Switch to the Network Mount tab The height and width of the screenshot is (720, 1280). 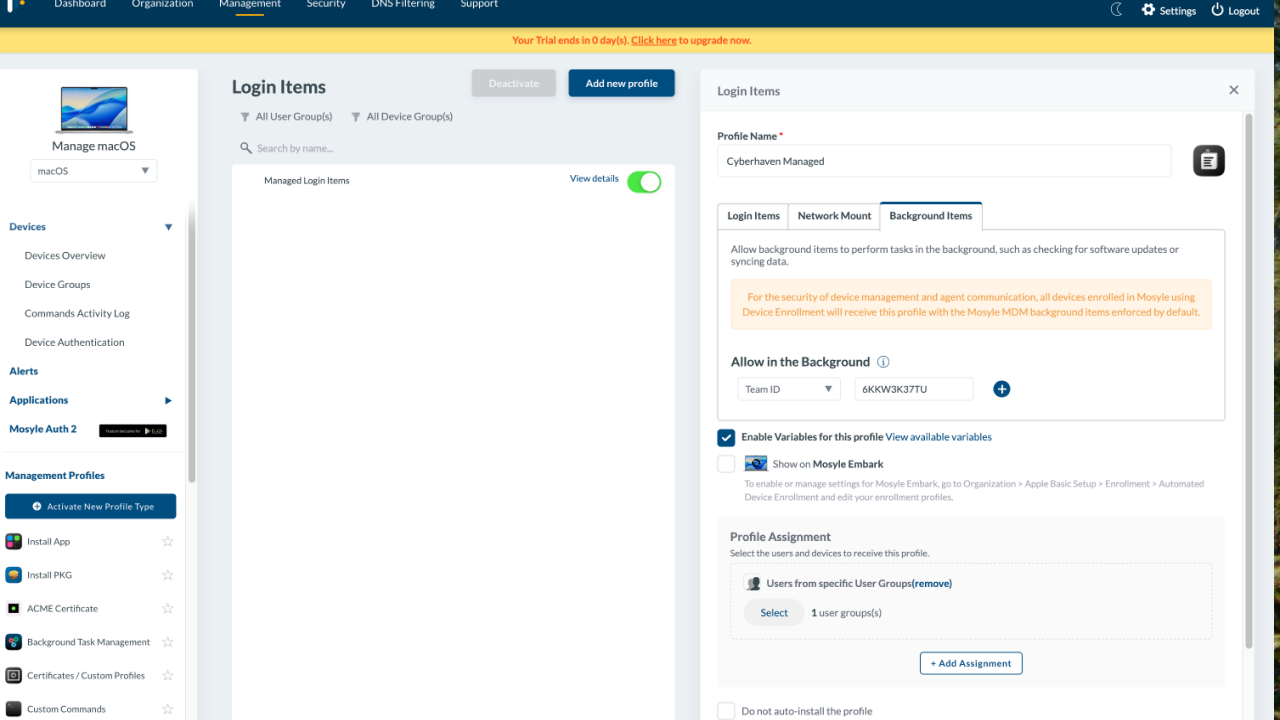click(x=834, y=216)
